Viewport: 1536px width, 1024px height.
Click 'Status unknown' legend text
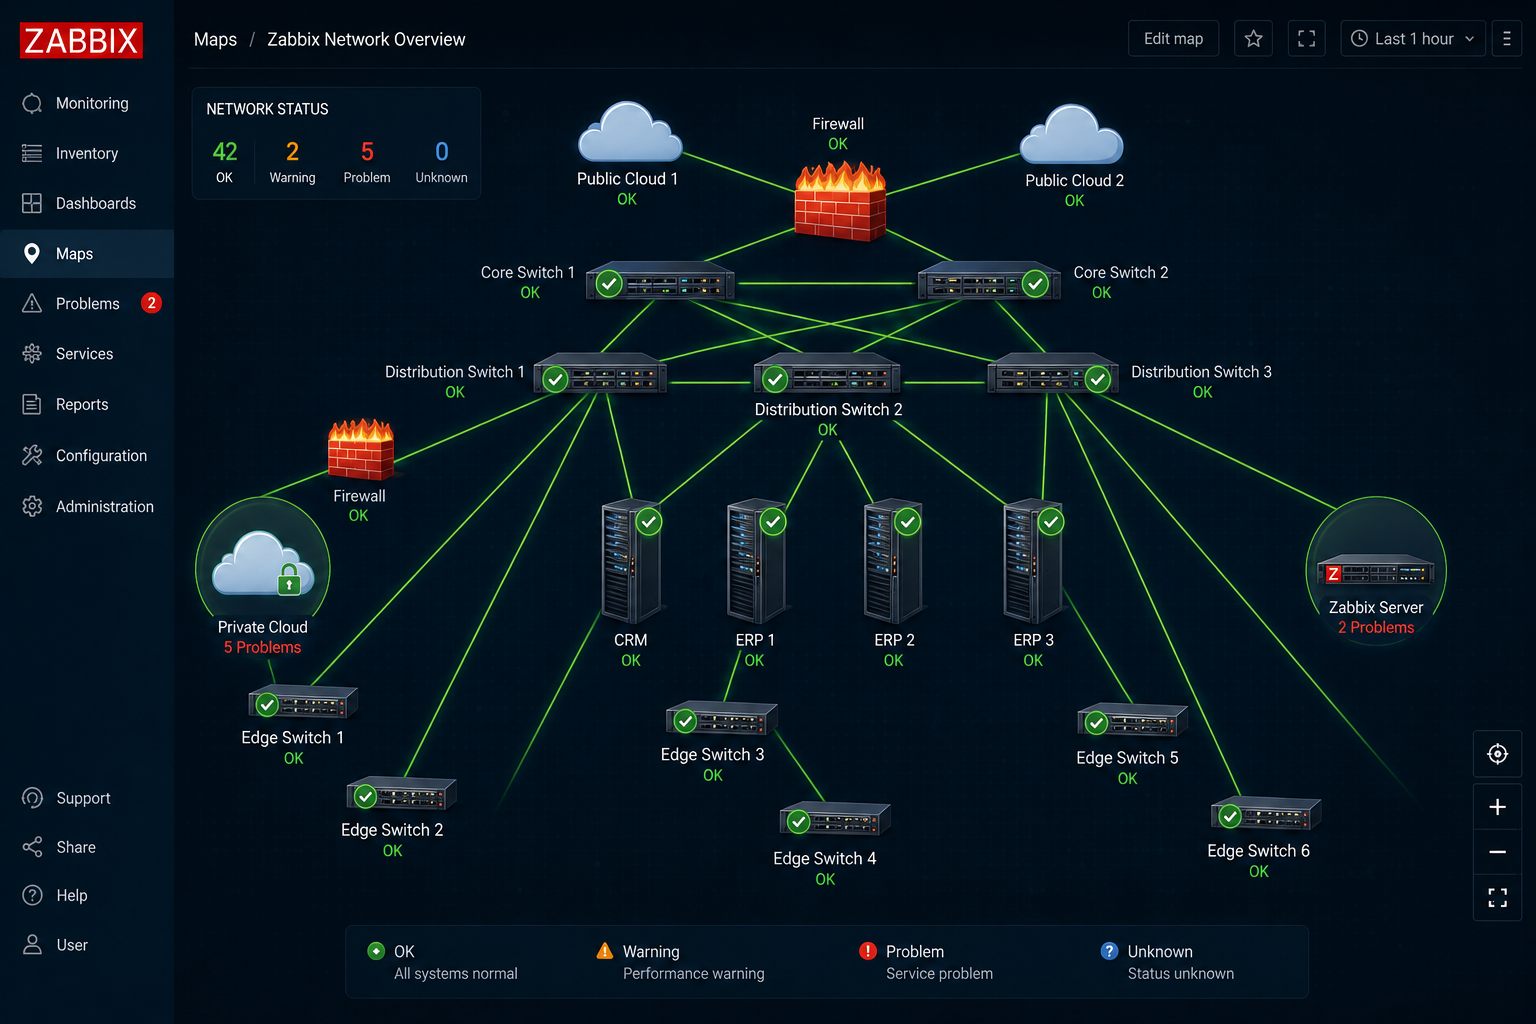[x=1180, y=973]
